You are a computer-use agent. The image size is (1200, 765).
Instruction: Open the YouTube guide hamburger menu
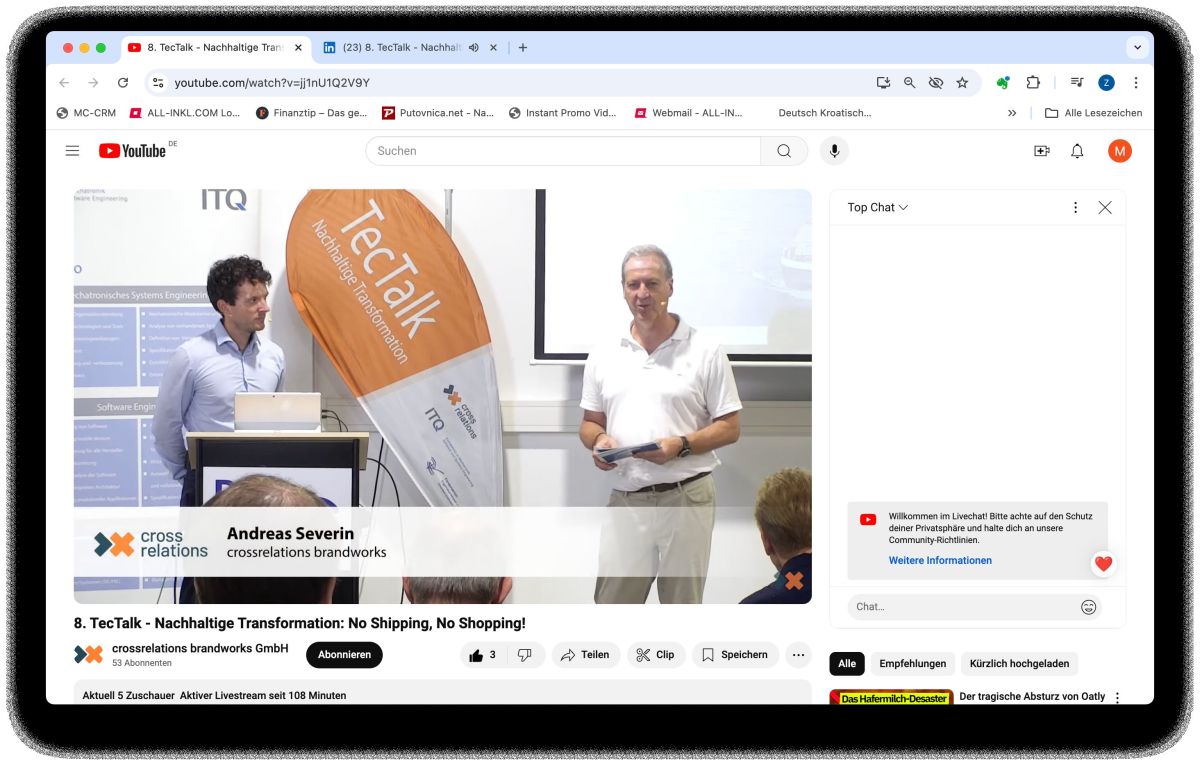coord(72,151)
